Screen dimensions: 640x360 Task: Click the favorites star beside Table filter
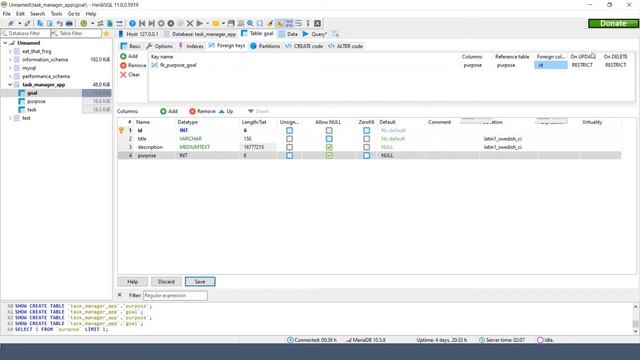click(106, 33)
